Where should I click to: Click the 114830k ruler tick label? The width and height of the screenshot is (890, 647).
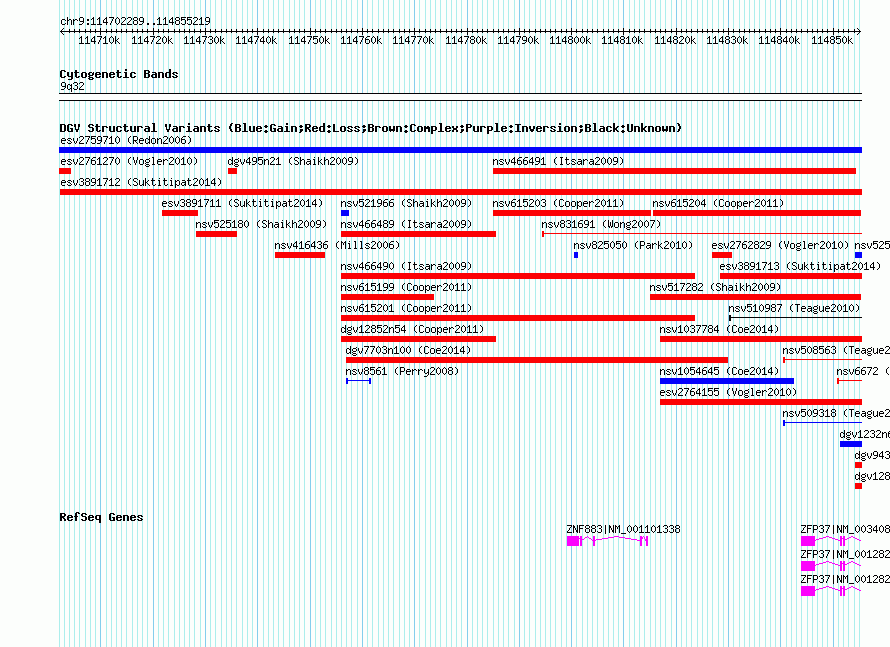tap(727, 40)
